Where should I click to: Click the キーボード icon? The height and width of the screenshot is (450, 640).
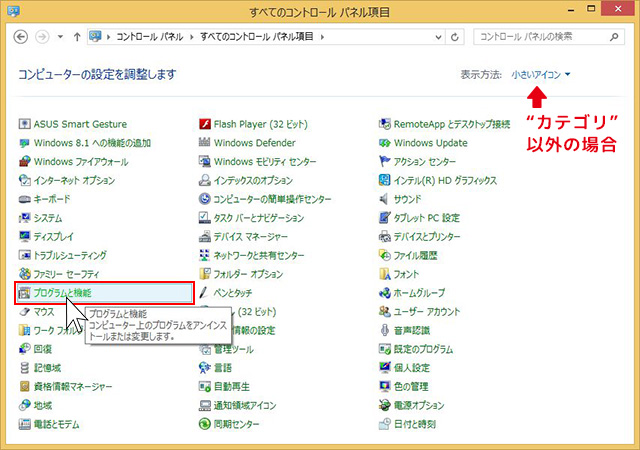point(24,199)
